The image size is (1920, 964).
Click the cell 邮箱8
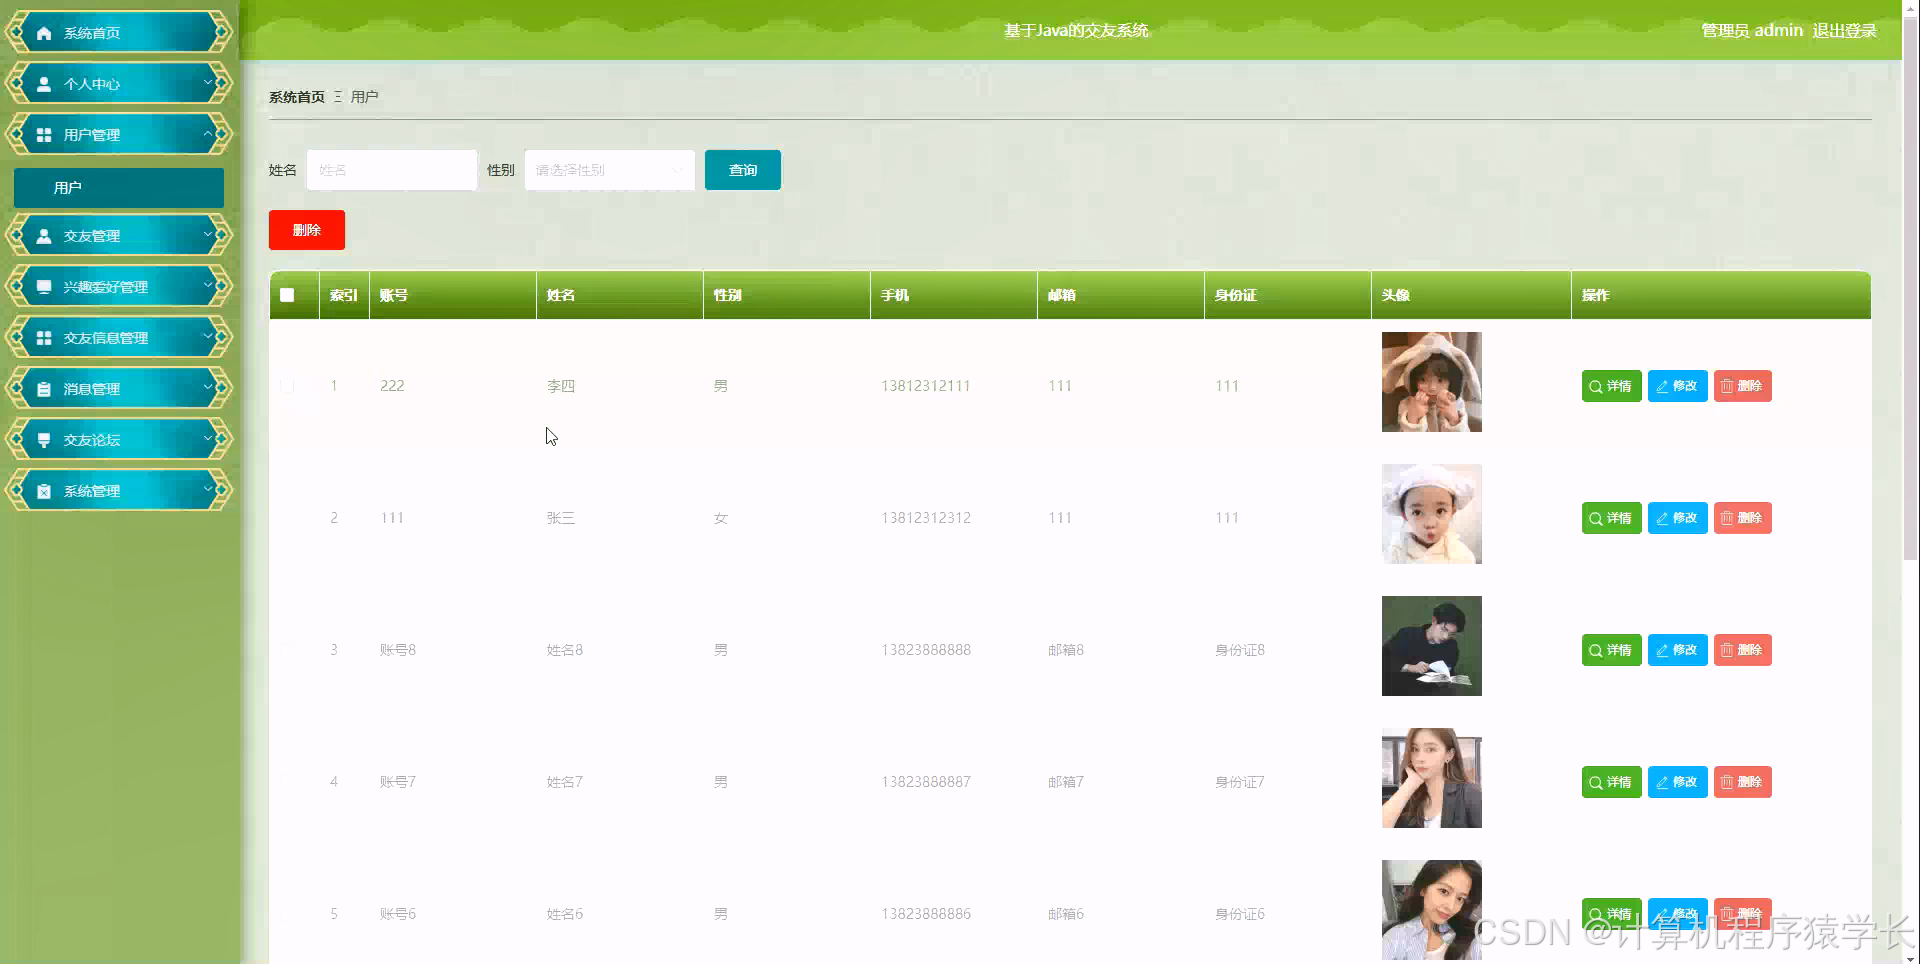[x=1066, y=650]
